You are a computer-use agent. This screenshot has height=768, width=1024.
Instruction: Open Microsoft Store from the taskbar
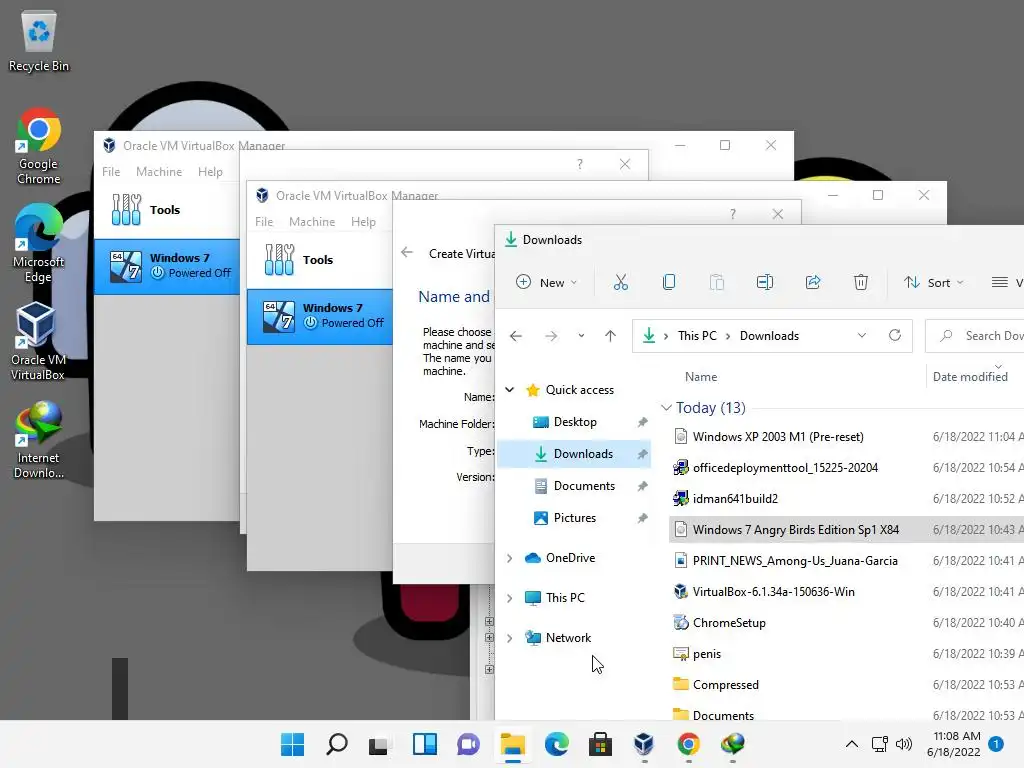click(x=600, y=744)
